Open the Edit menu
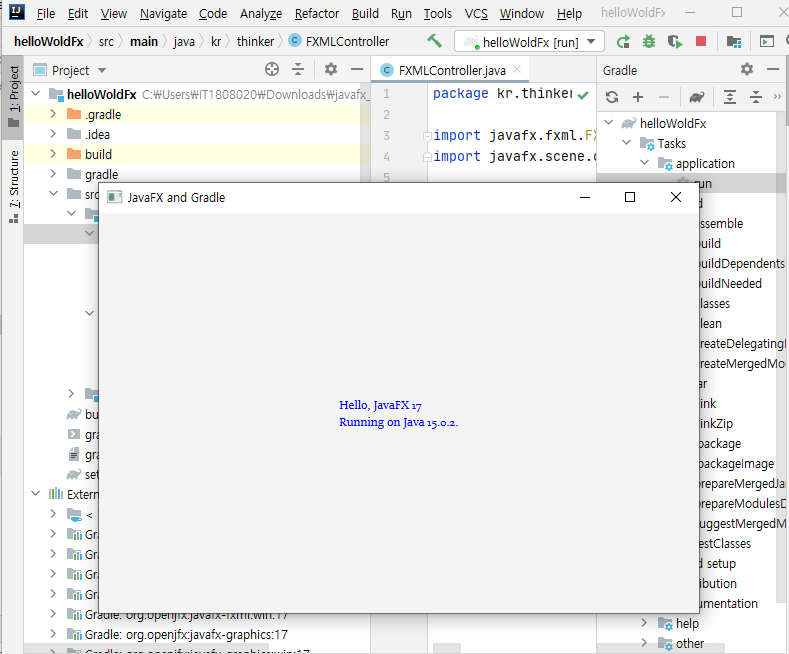The width and height of the screenshot is (789, 654). tap(78, 14)
